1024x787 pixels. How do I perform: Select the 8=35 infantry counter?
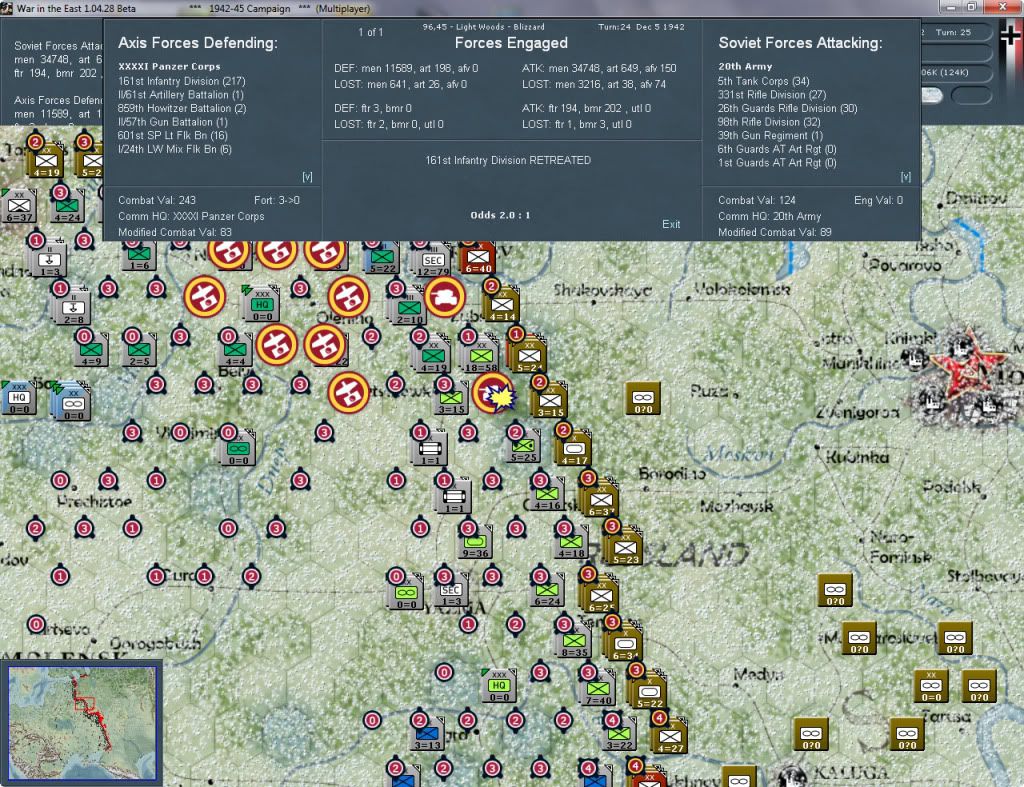tap(574, 643)
